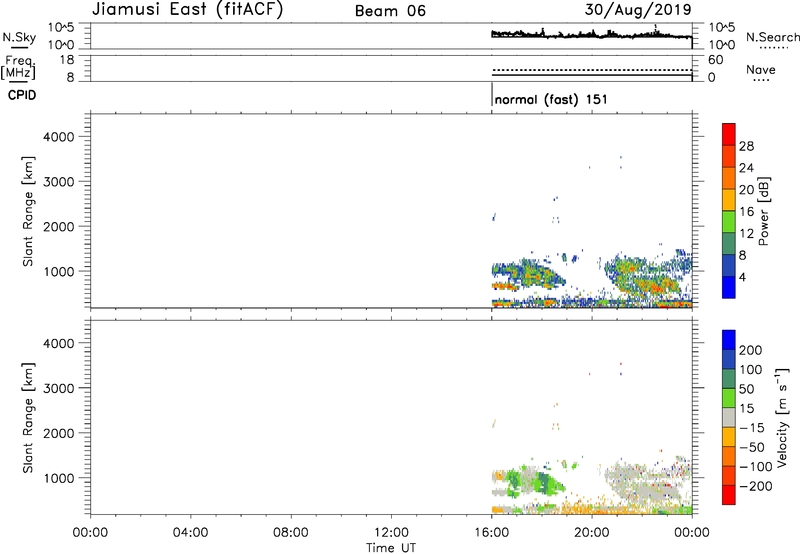Screen dimensions: 800x554
Task: Click the "CPID" label
Action: coord(22,95)
